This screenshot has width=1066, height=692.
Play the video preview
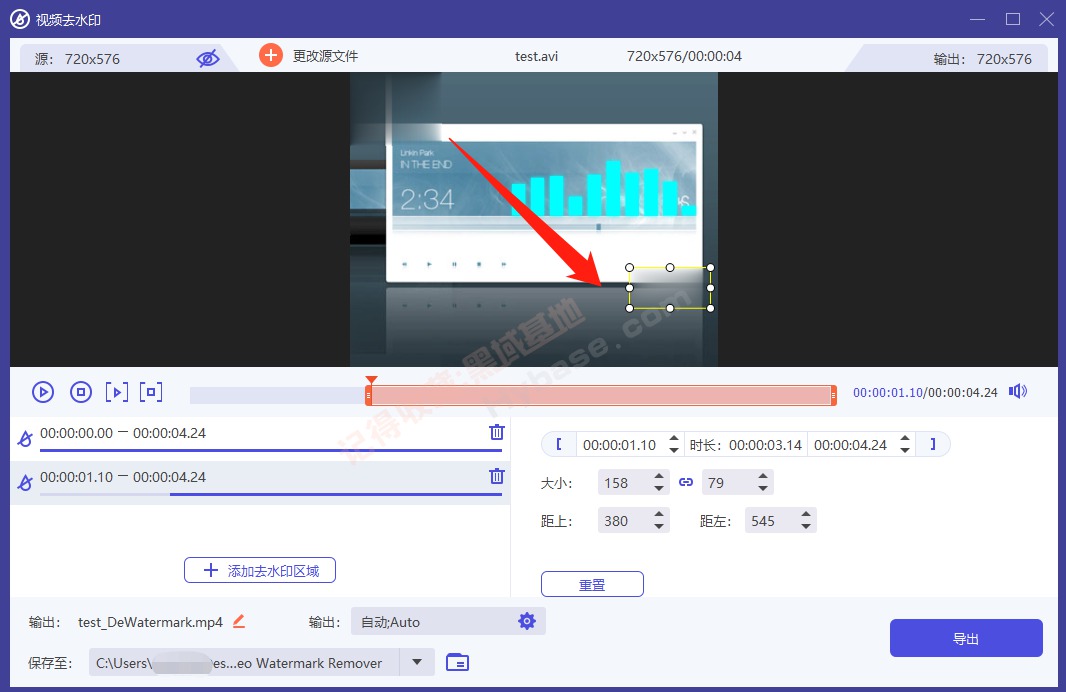tap(43, 392)
